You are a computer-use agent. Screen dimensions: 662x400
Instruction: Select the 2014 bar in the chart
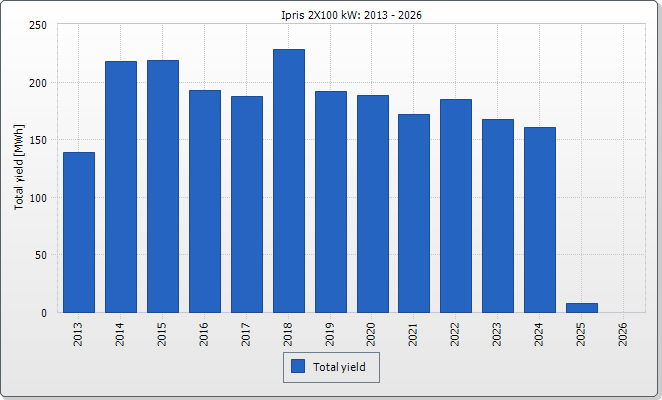(121, 187)
